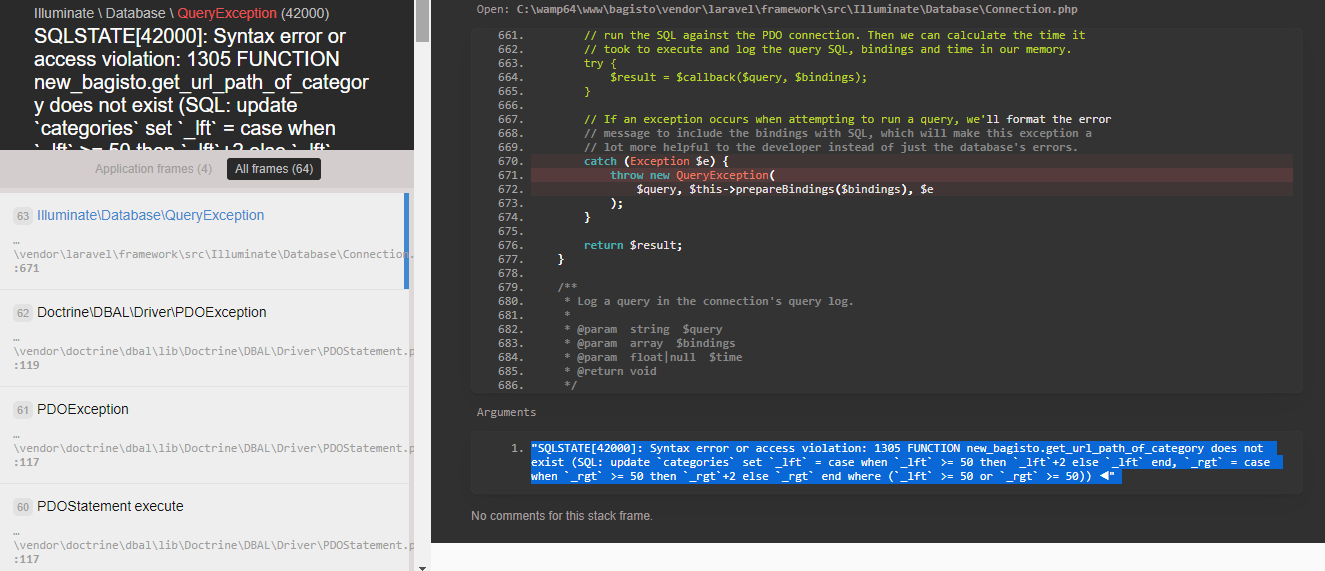Click the header panel scrollbar thumb
Screen dimensions: 1325x571
click(x=422, y=20)
